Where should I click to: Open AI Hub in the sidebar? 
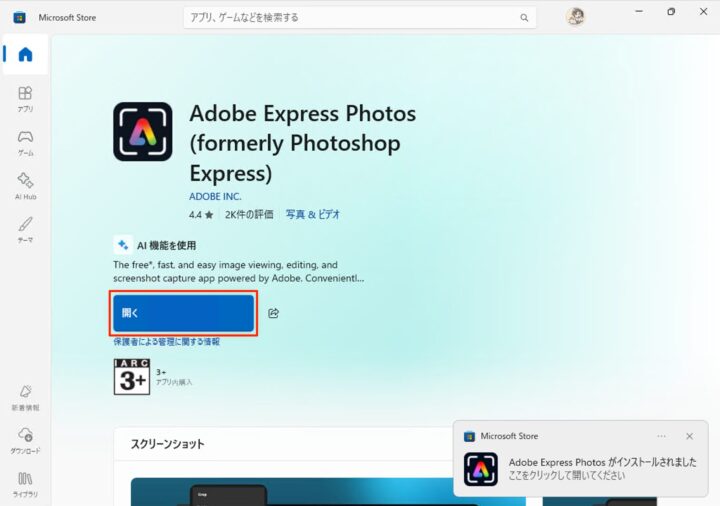(25, 185)
